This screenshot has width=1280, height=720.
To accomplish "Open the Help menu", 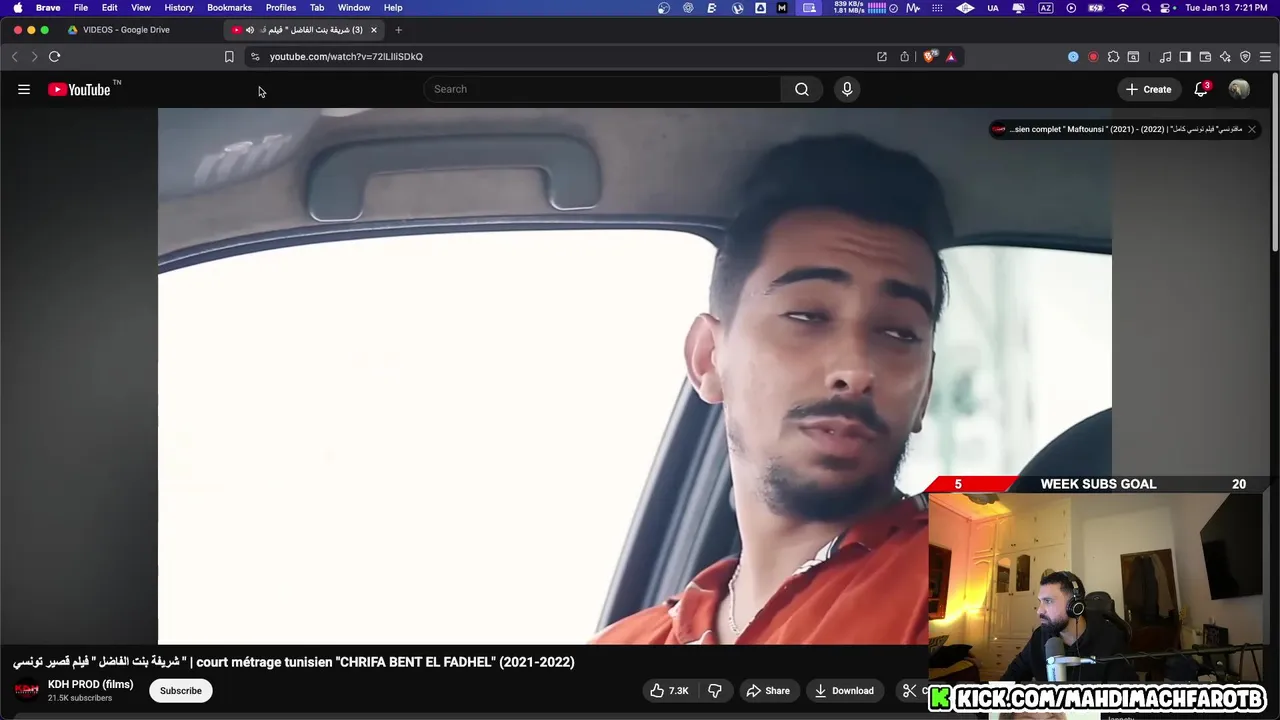I will [x=393, y=8].
